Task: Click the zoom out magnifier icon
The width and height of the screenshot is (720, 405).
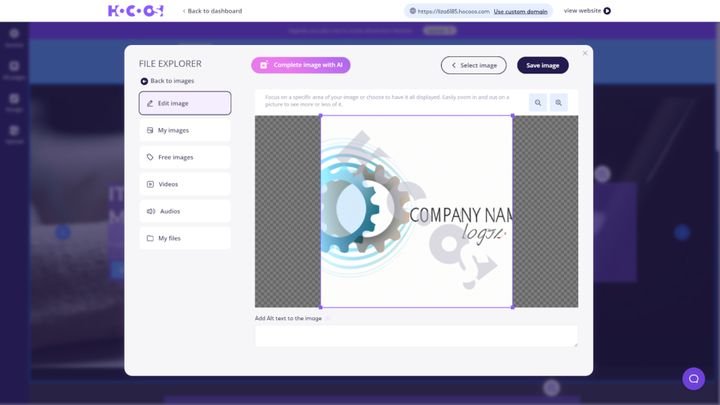Action: tap(538, 103)
